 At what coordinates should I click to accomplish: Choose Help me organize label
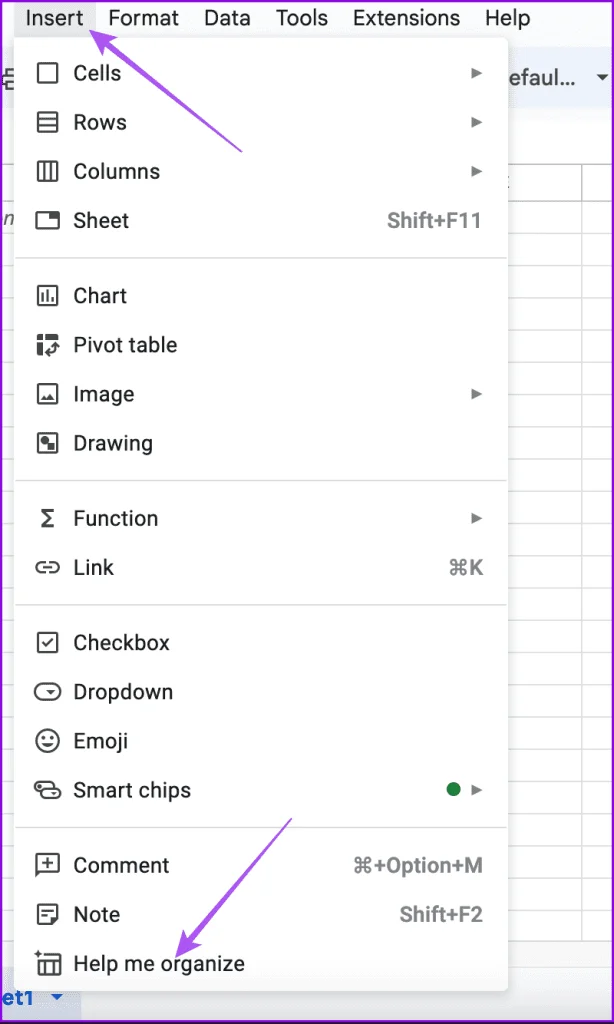pos(159,964)
